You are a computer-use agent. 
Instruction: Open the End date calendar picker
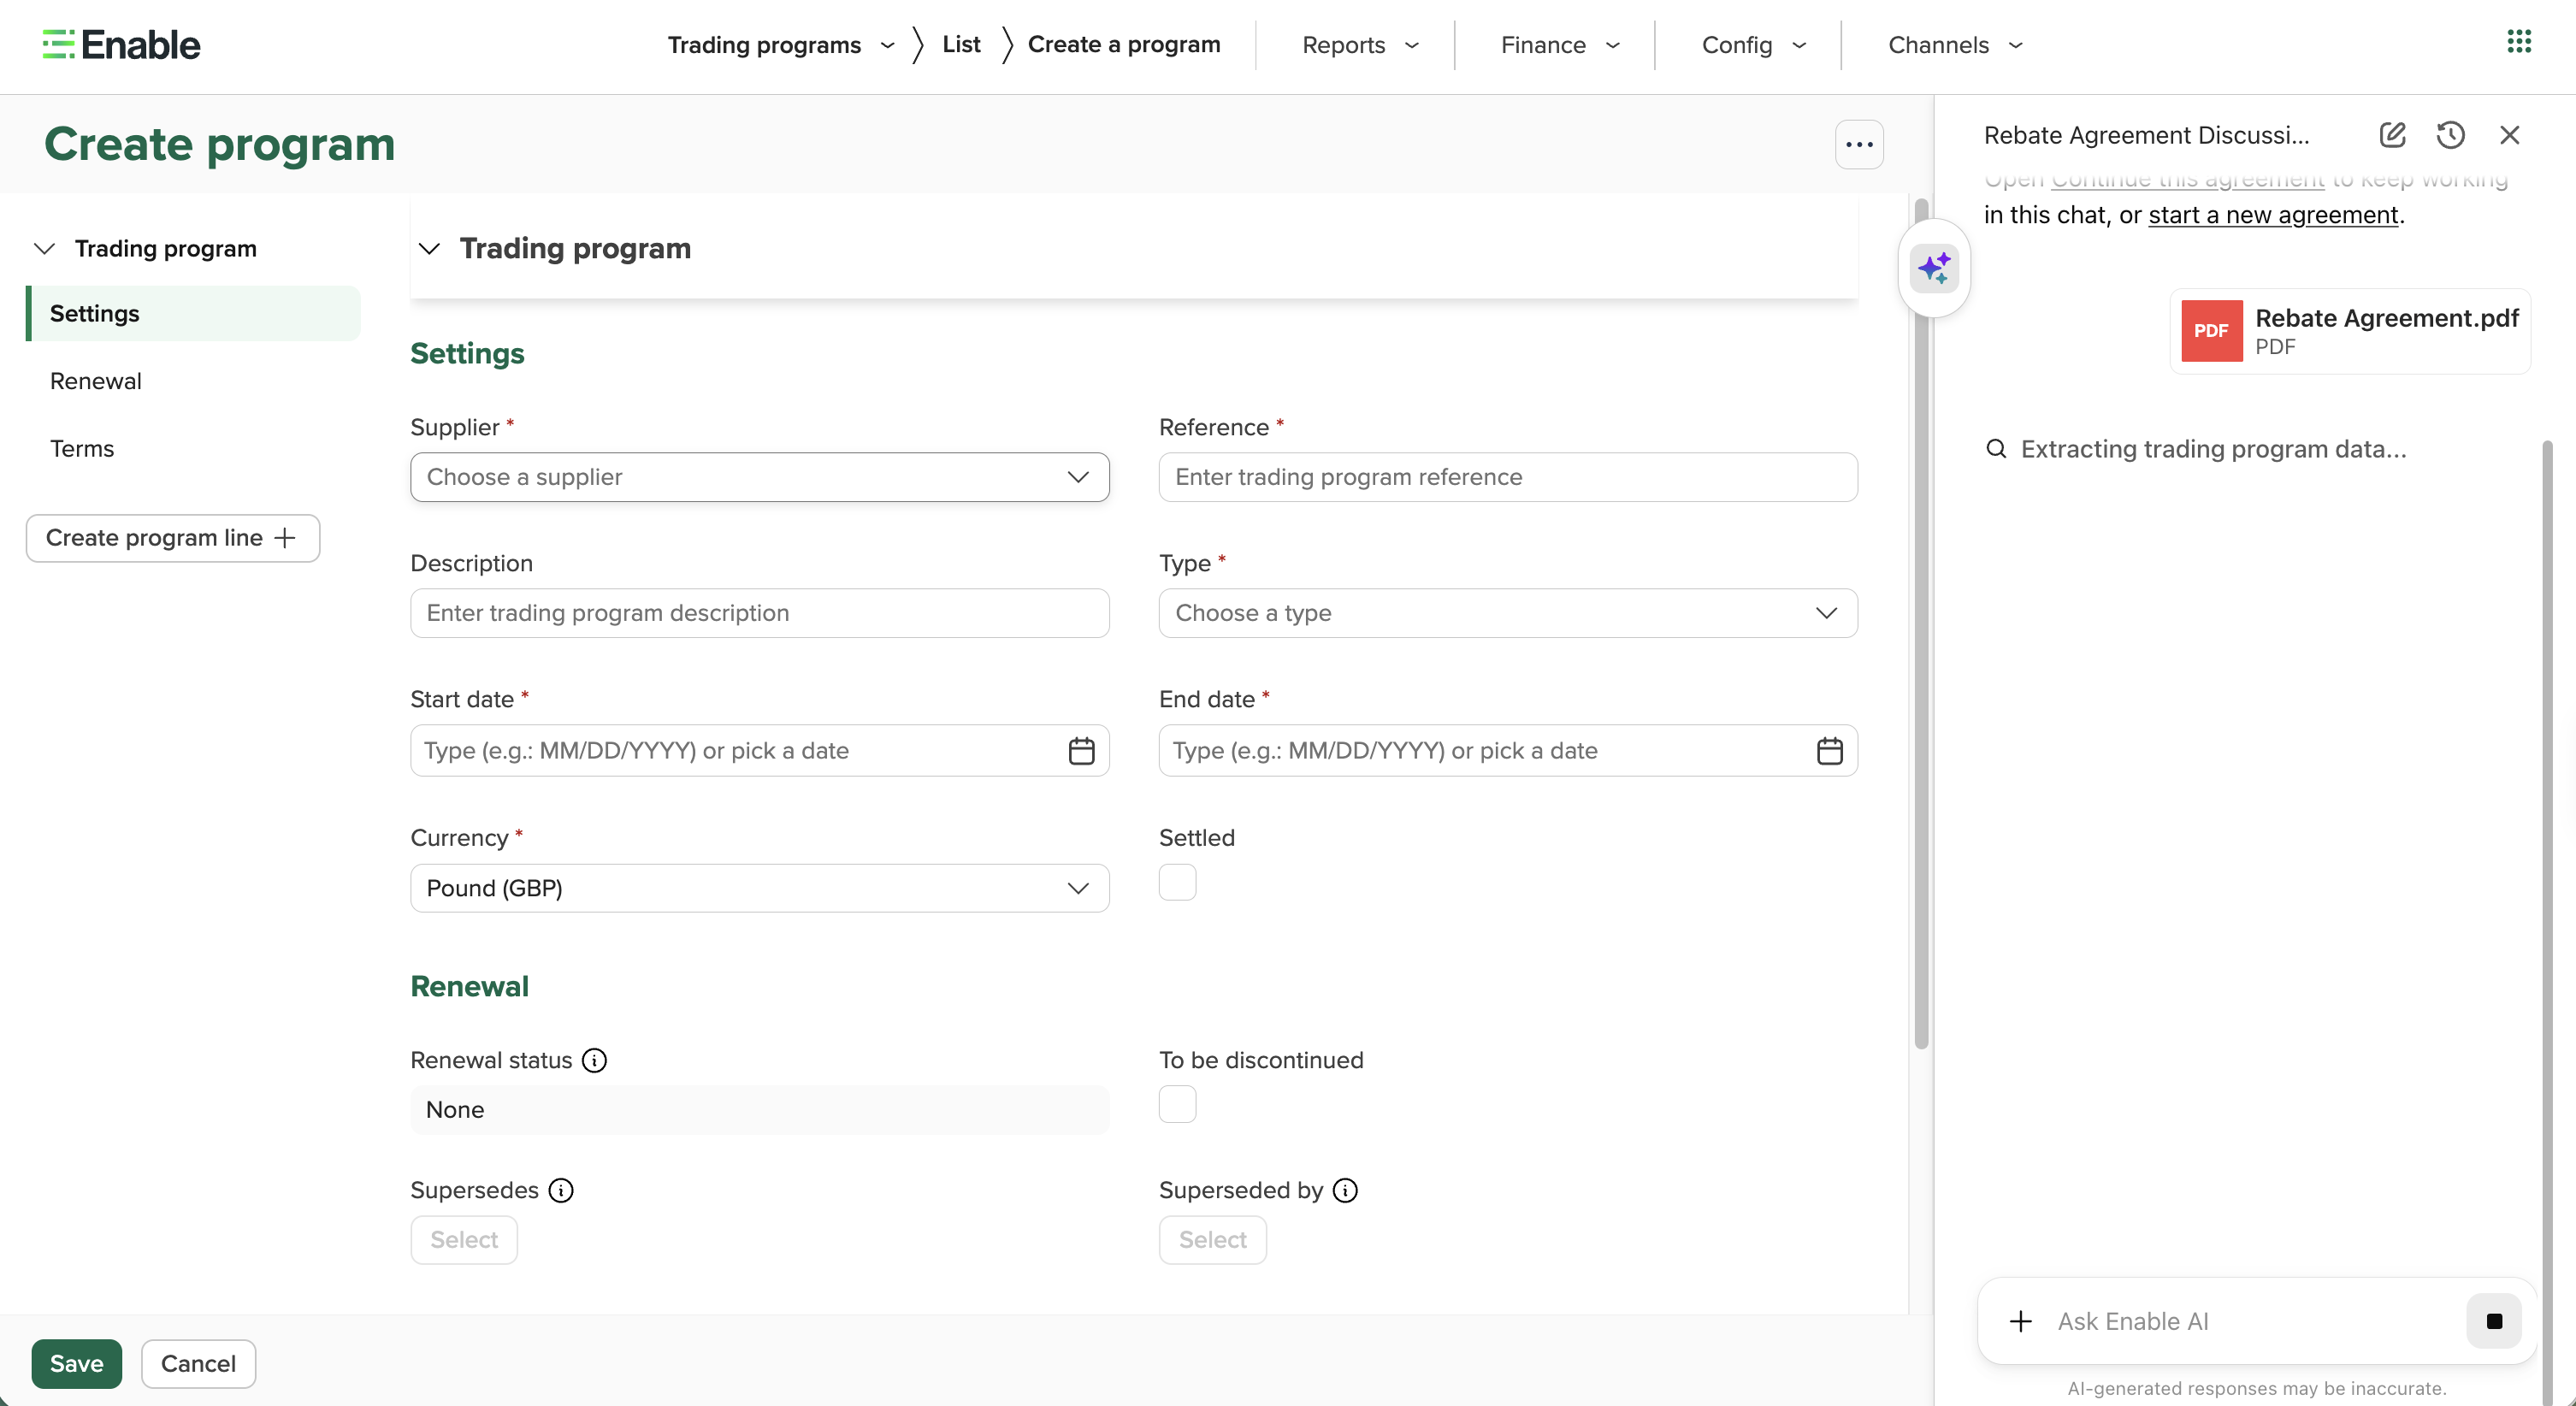pos(1829,750)
